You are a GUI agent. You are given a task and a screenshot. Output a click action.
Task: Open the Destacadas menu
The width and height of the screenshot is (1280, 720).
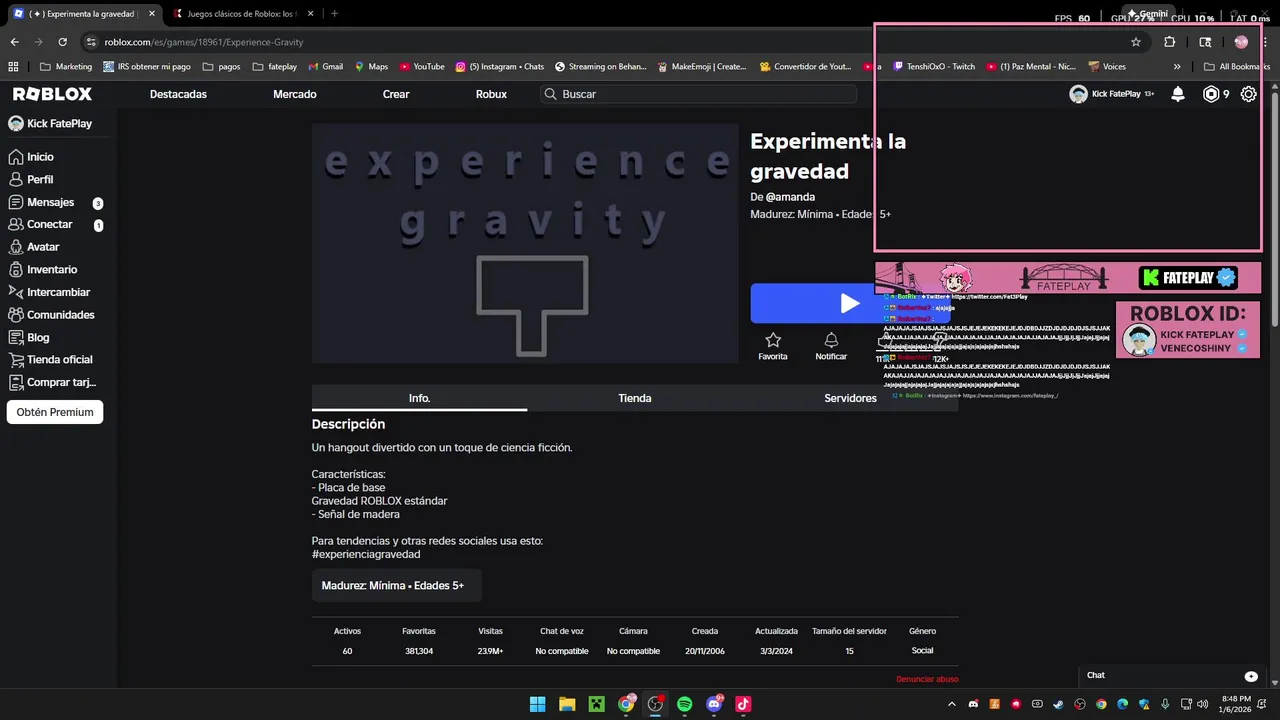click(178, 94)
